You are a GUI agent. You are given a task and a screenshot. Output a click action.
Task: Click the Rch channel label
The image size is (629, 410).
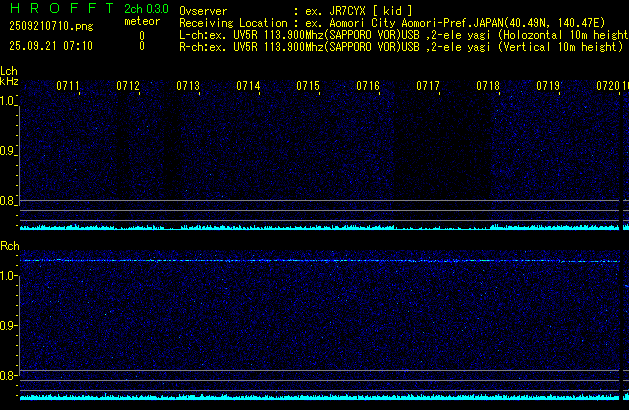(x=9, y=246)
